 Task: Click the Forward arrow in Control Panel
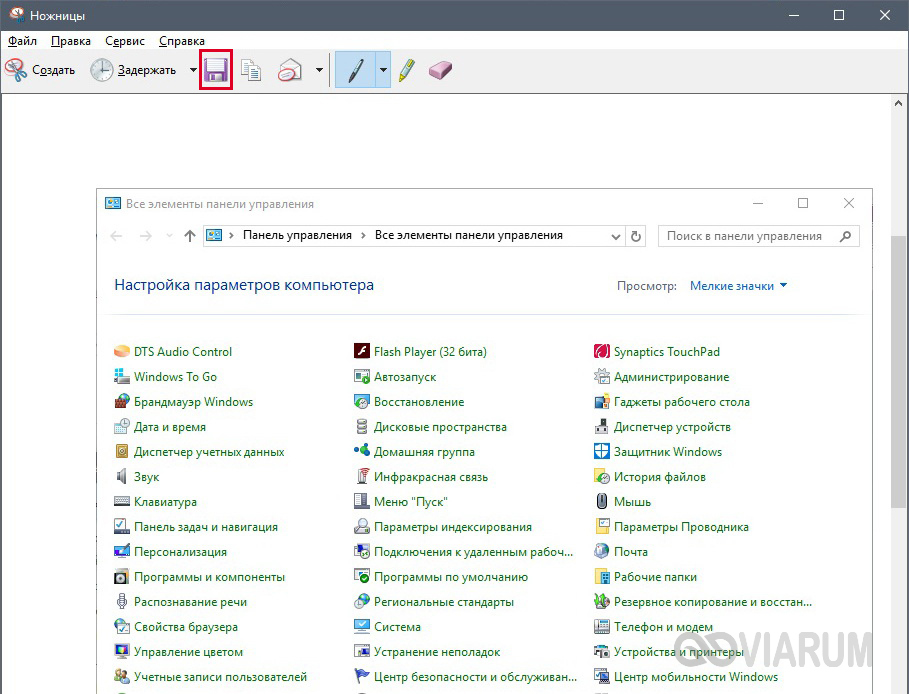(x=146, y=236)
